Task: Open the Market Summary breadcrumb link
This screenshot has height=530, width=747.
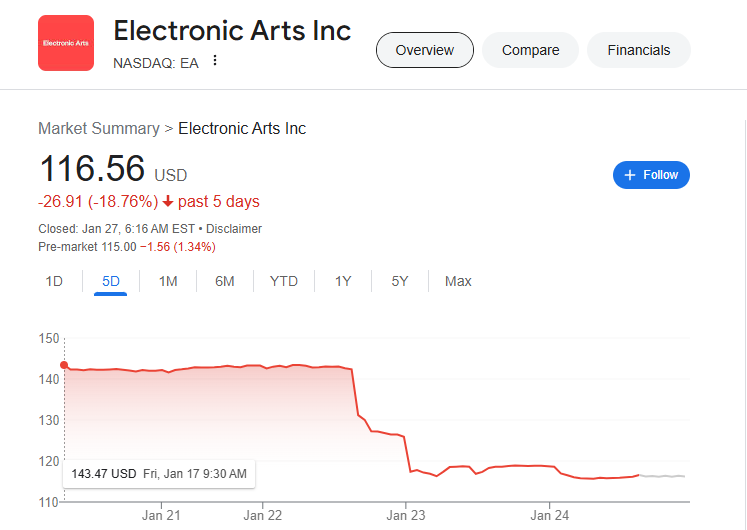Action: pos(99,129)
